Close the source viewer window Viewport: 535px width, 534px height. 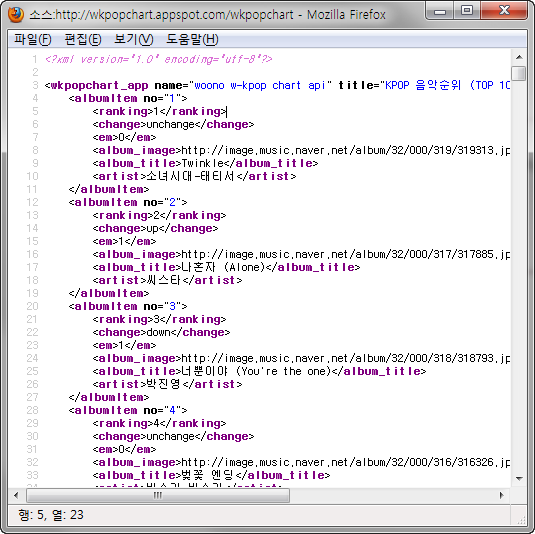pyautogui.click(x=504, y=11)
